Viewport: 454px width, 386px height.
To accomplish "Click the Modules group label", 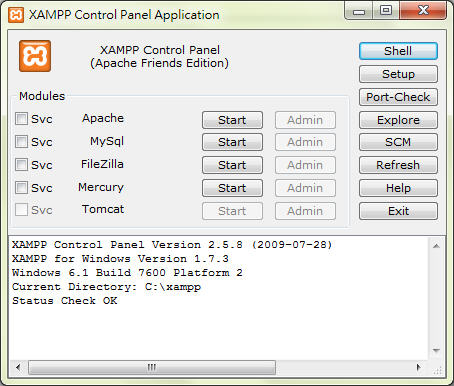I will coord(42,96).
